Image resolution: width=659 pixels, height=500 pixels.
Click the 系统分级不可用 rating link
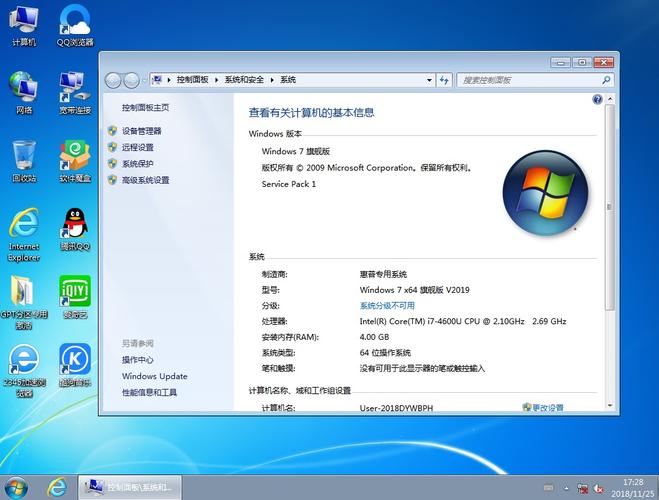click(x=387, y=305)
